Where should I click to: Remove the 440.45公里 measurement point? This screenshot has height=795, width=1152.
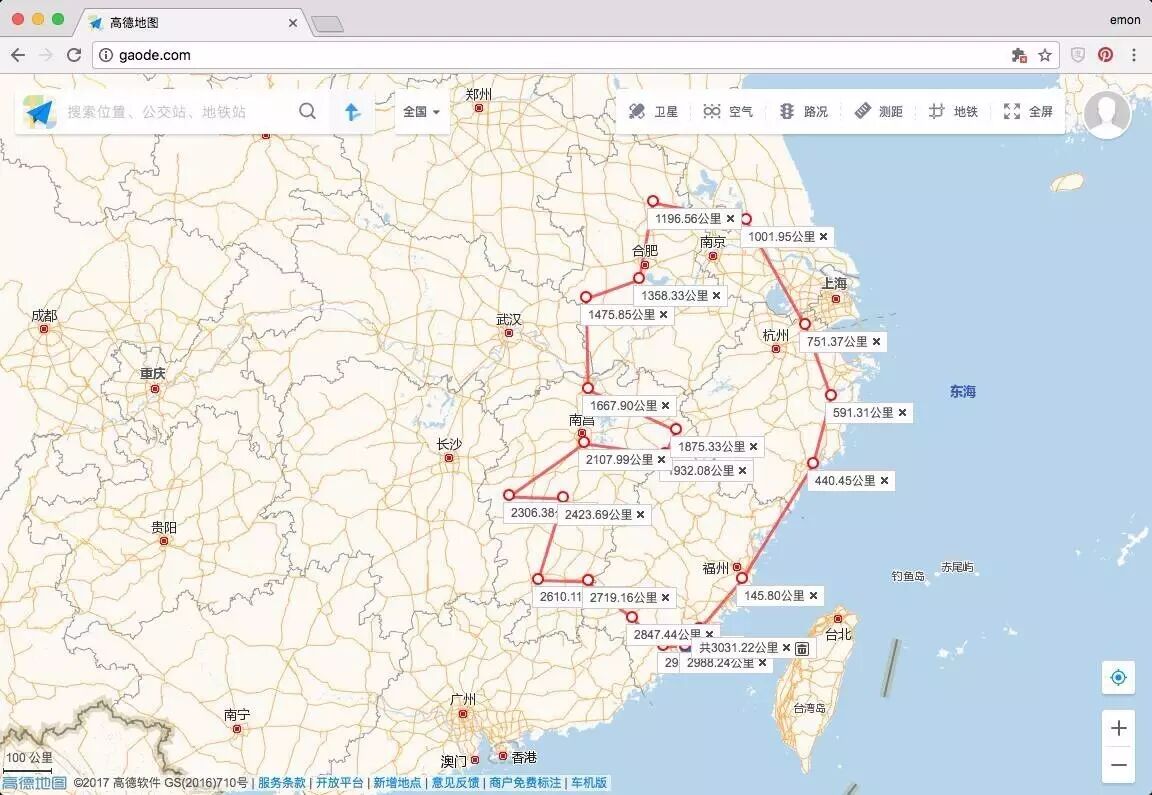point(885,481)
